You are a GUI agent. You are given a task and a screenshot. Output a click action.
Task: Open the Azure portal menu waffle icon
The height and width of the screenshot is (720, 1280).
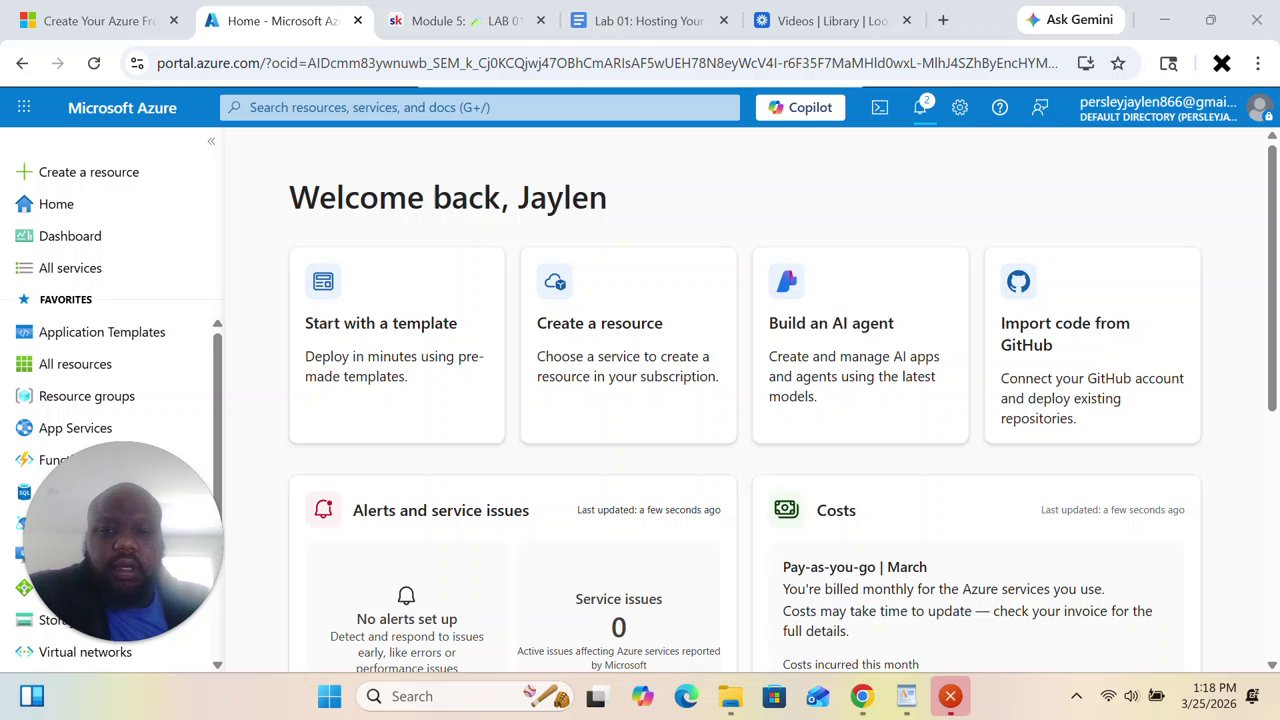click(x=24, y=107)
